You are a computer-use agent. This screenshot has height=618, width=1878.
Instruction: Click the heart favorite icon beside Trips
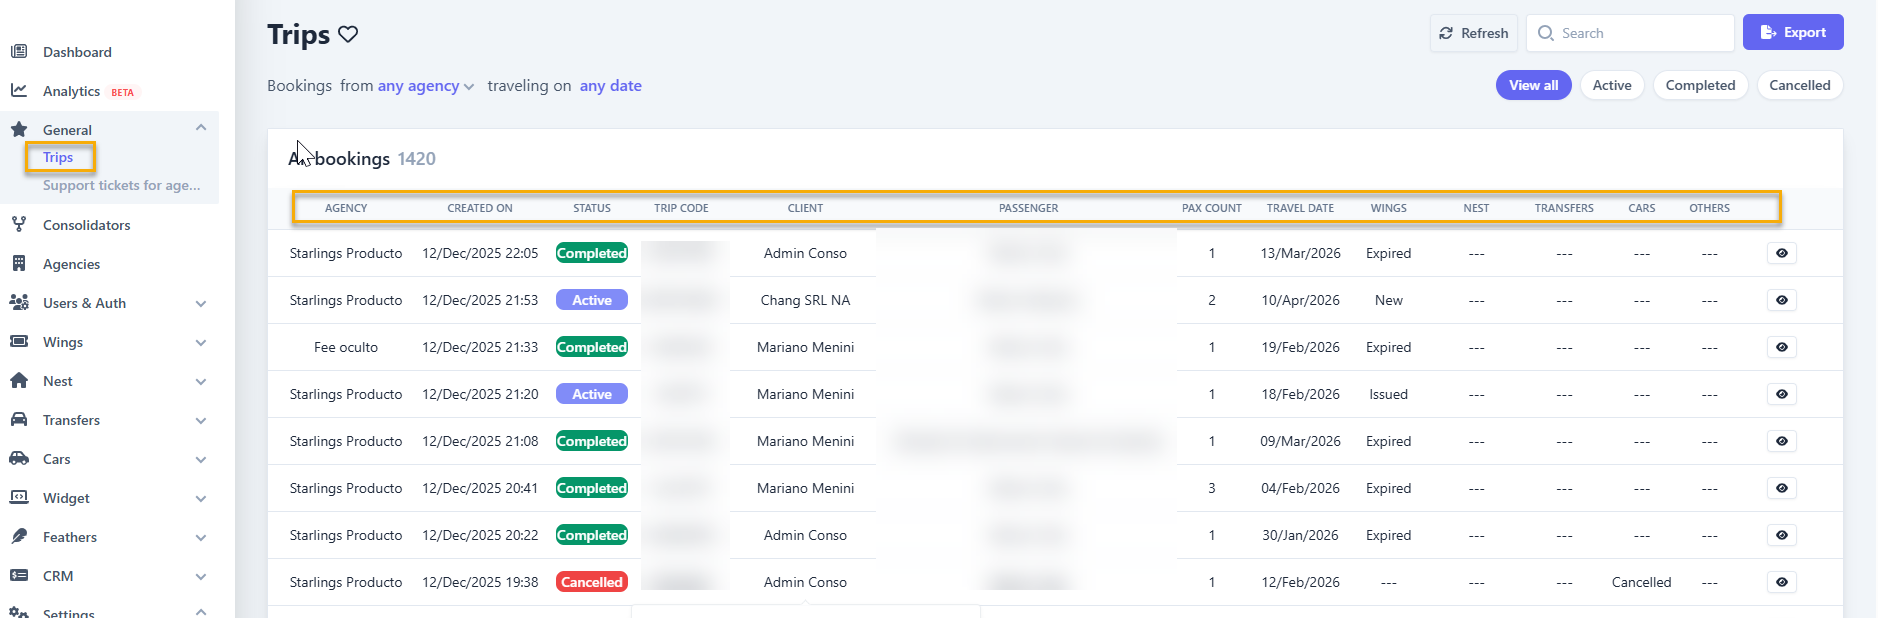(x=348, y=34)
